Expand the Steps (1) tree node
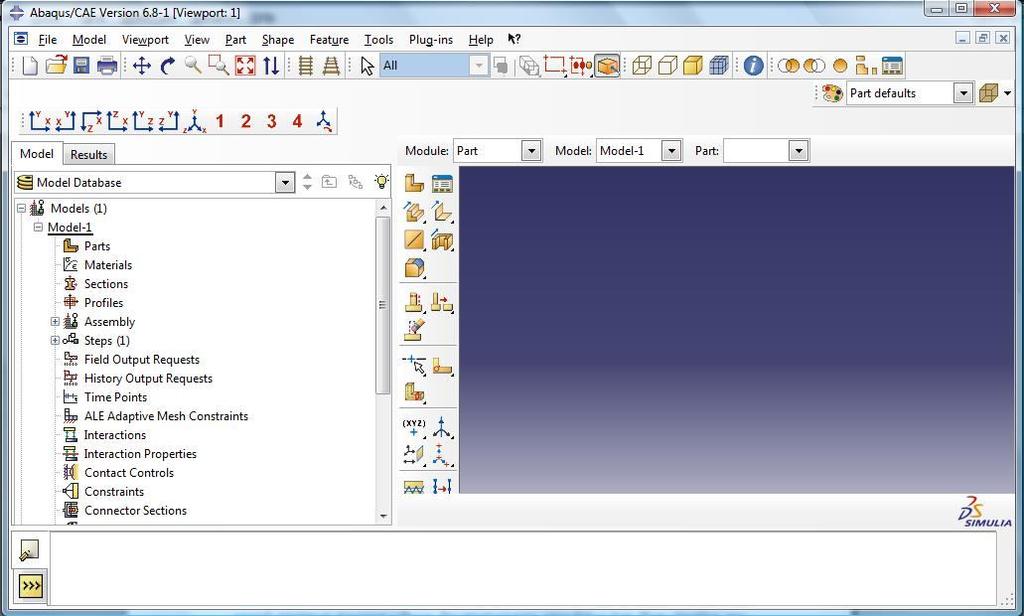 [55, 340]
